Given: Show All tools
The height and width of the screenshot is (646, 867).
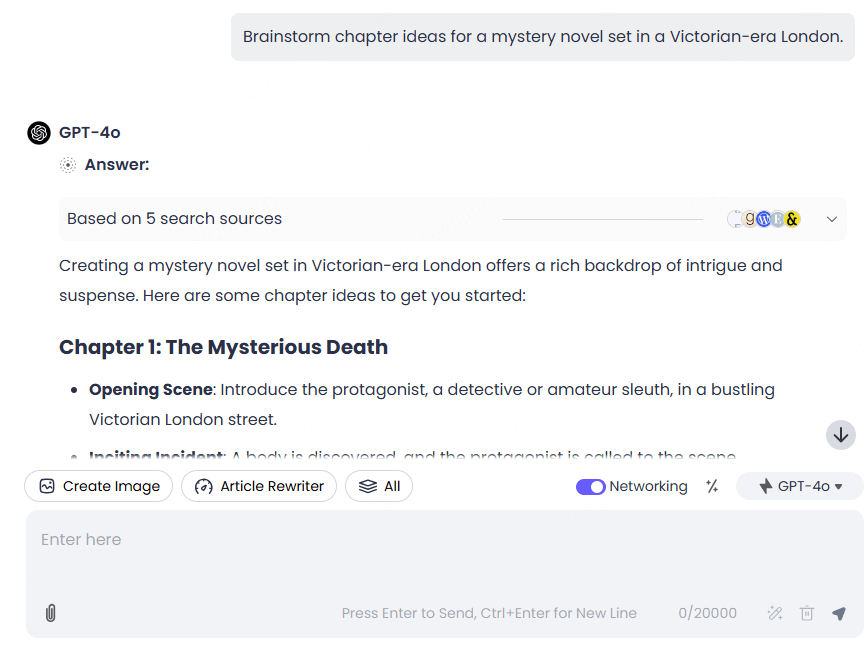Looking at the screenshot, I should [x=379, y=486].
